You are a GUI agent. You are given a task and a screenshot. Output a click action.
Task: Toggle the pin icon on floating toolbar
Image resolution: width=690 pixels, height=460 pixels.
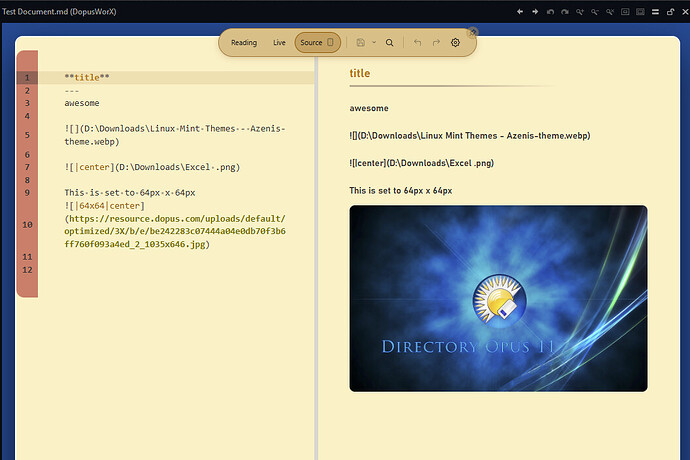[x=472, y=33]
